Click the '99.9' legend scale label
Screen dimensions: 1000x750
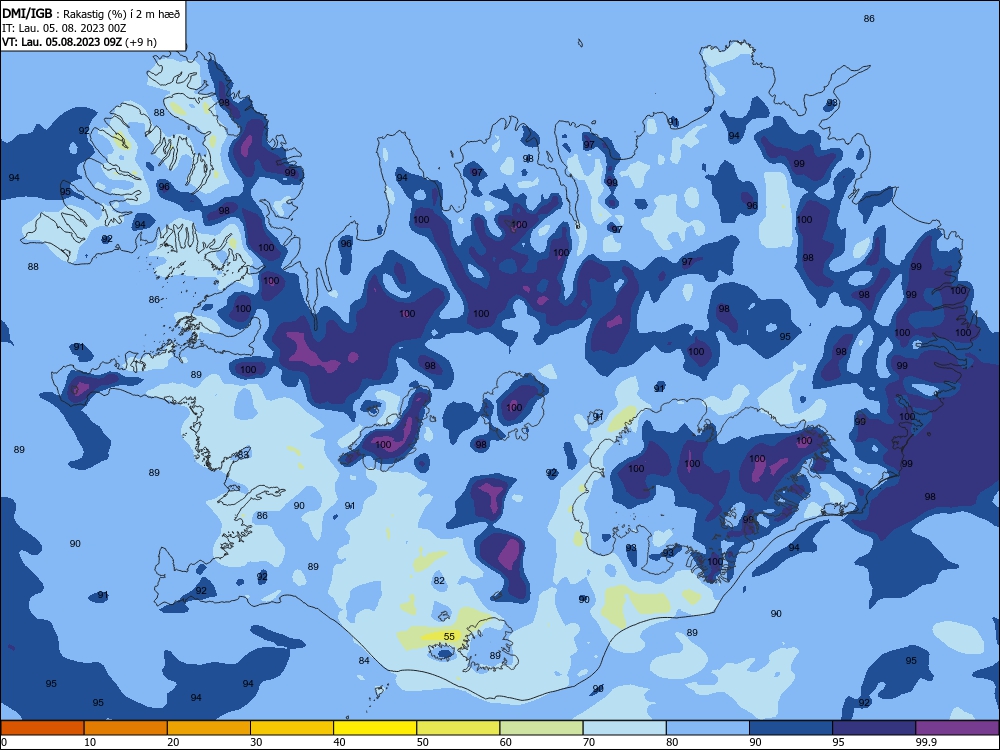pyautogui.click(x=926, y=742)
